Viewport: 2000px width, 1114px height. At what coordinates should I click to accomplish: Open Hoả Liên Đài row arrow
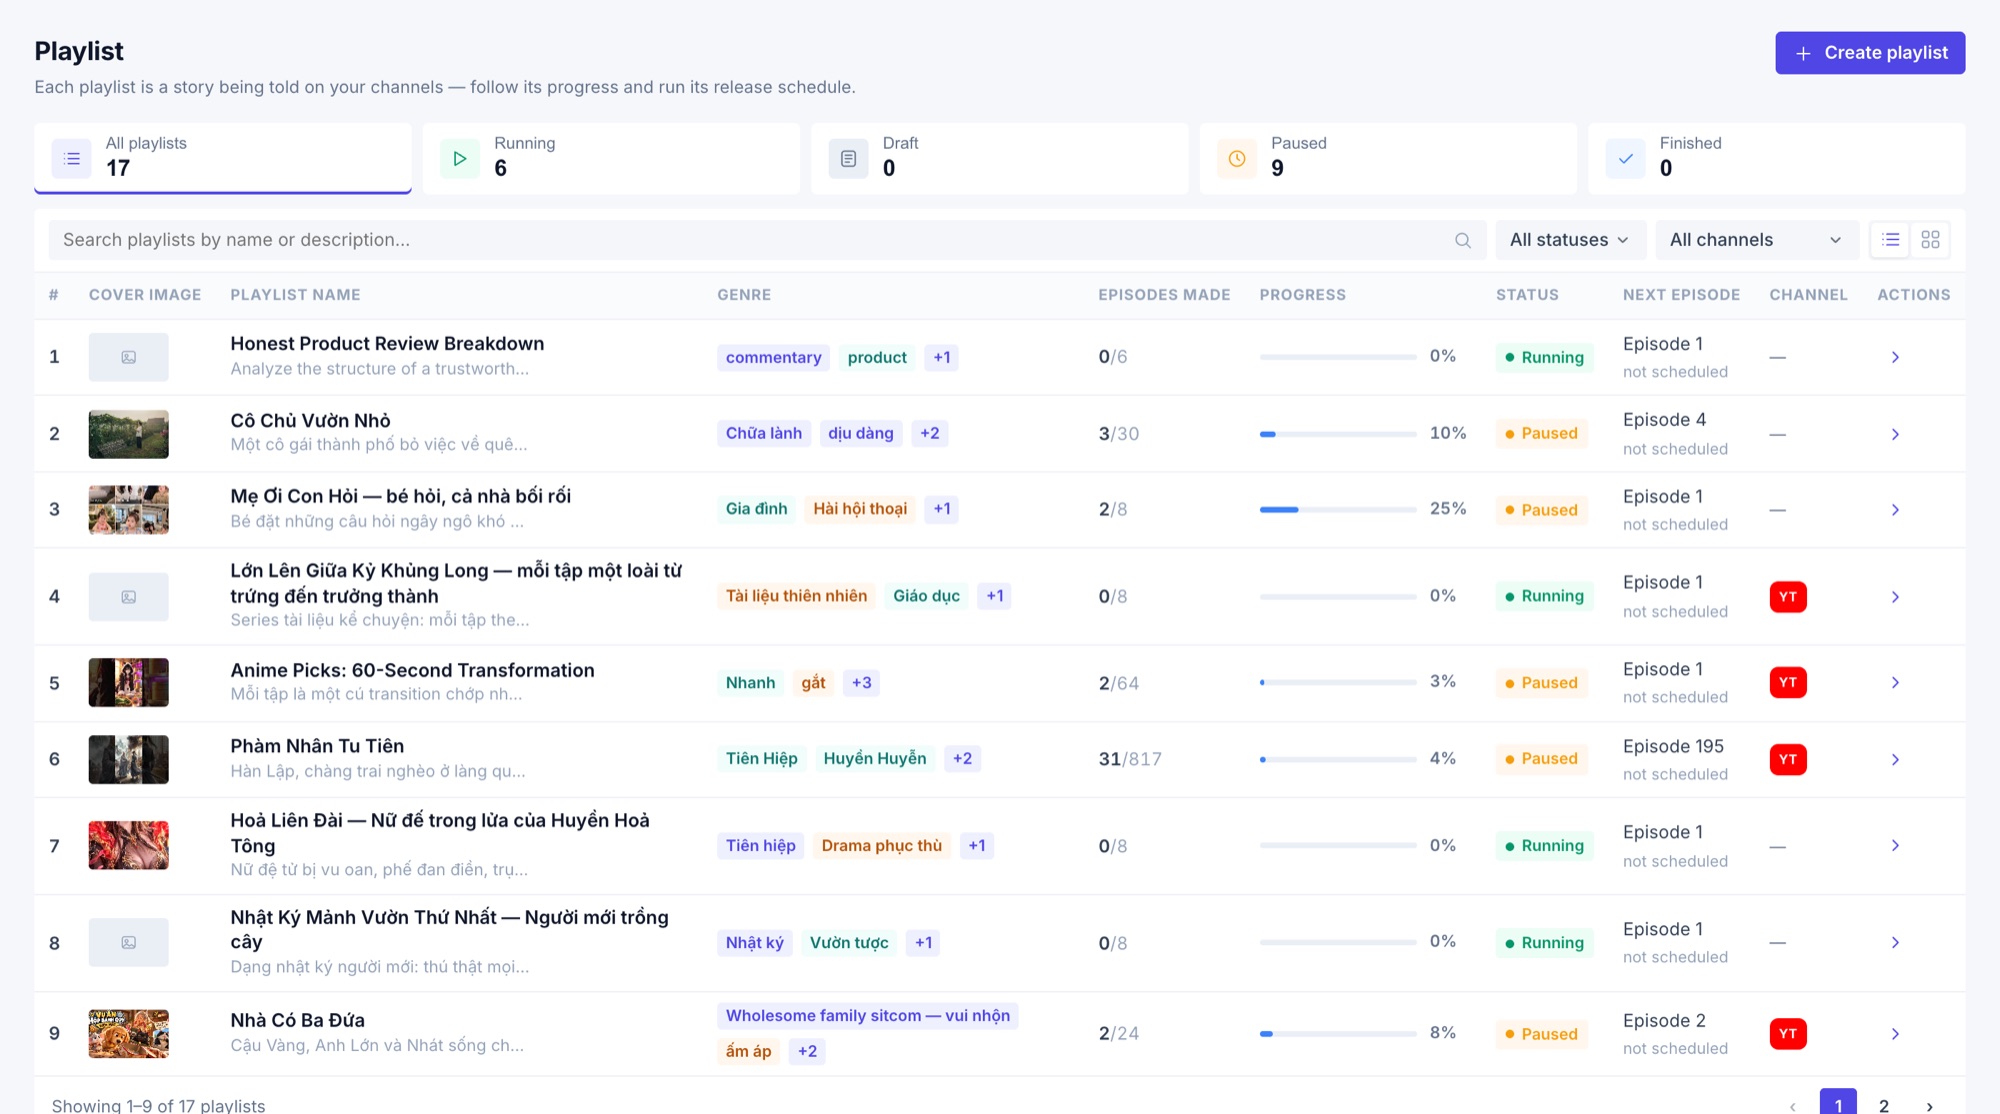pos(1895,846)
